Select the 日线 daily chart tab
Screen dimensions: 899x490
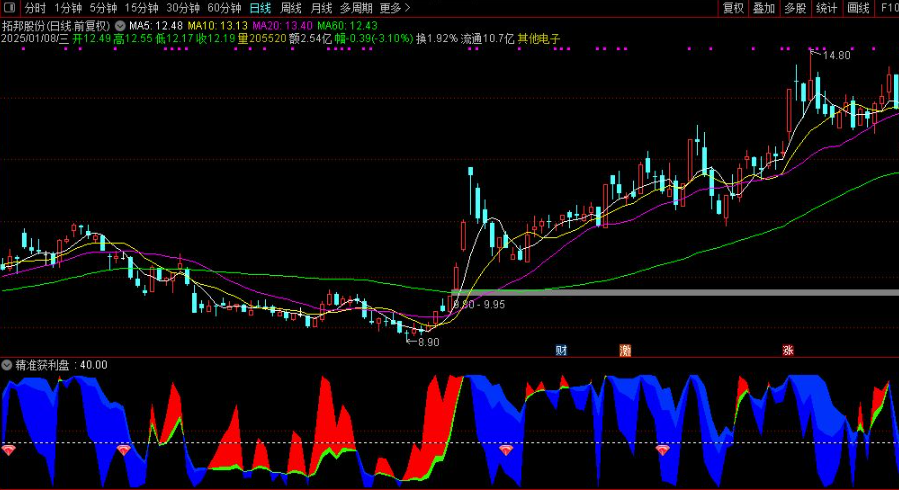260,8
